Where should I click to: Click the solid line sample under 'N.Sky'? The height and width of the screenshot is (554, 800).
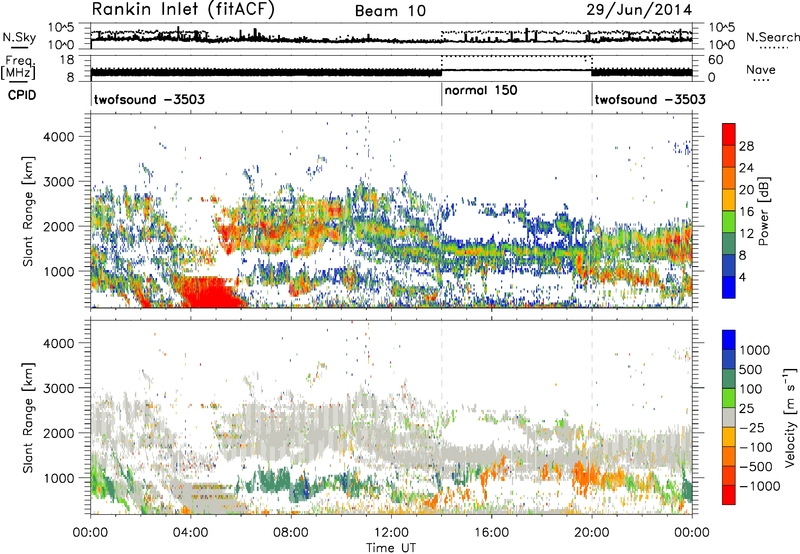pos(19,47)
